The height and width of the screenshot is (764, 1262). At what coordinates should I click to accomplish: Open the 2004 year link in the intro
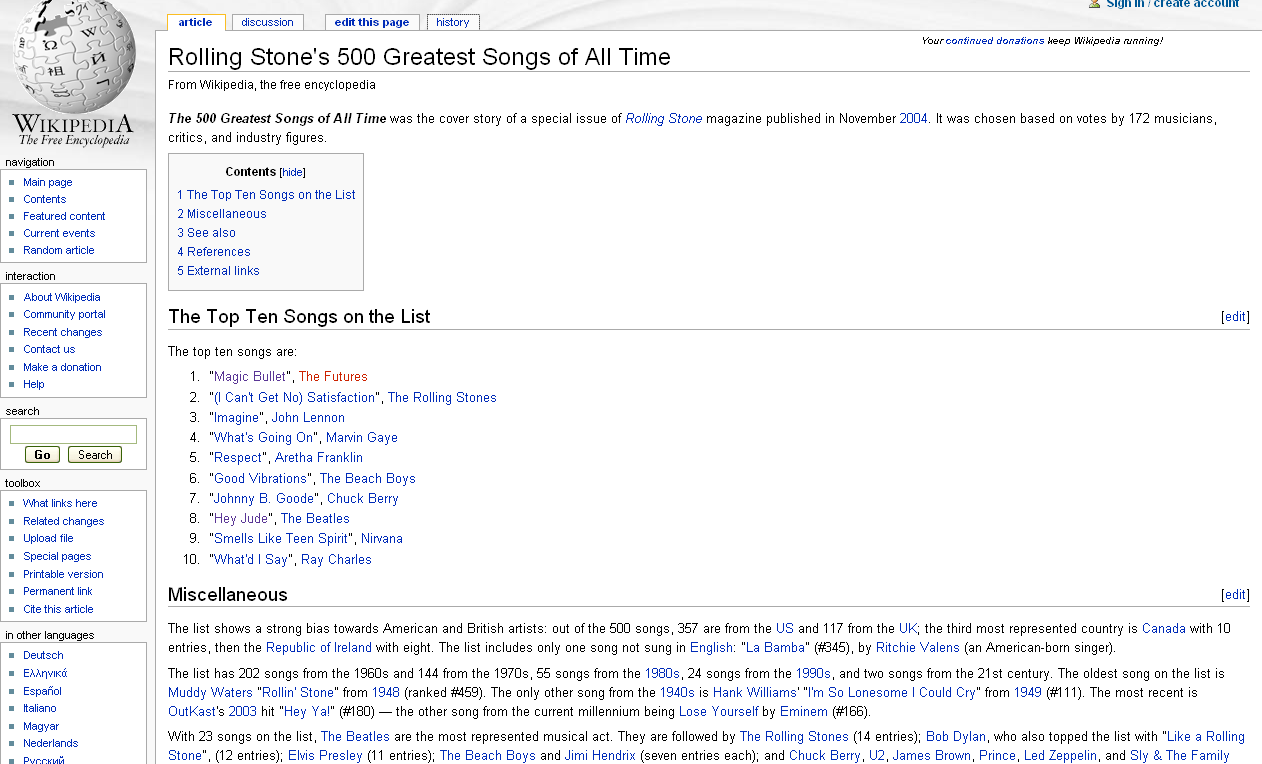914,119
